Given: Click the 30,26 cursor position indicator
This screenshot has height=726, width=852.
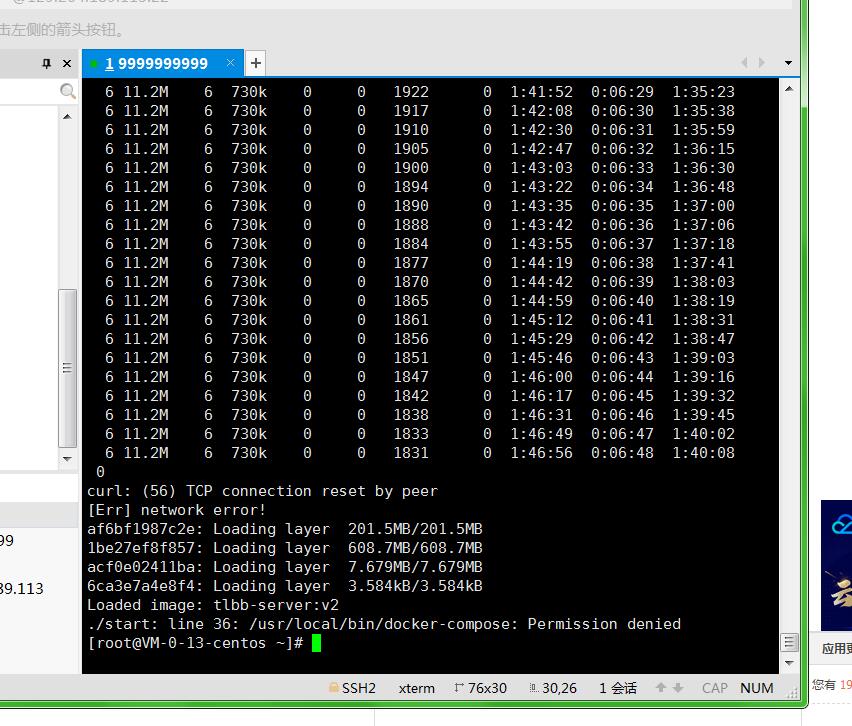Looking at the screenshot, I should tap(552, 688).
